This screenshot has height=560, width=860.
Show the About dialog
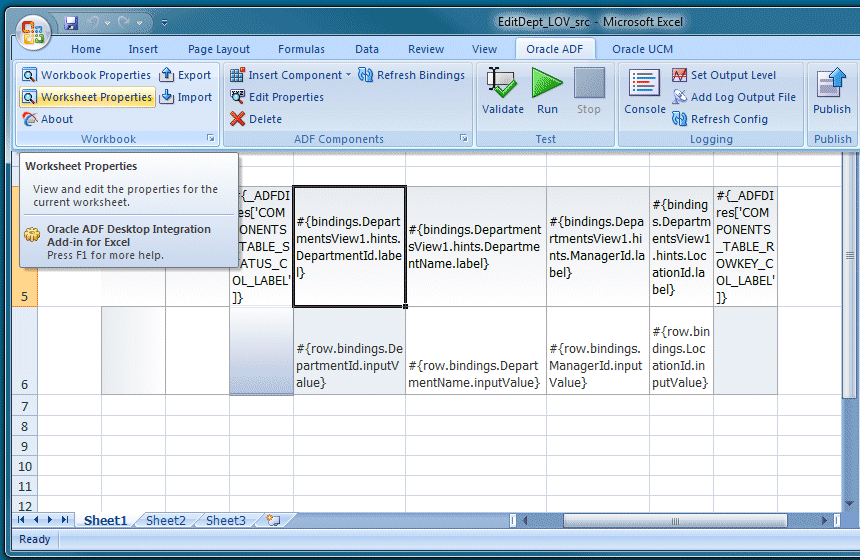[48, 119]
